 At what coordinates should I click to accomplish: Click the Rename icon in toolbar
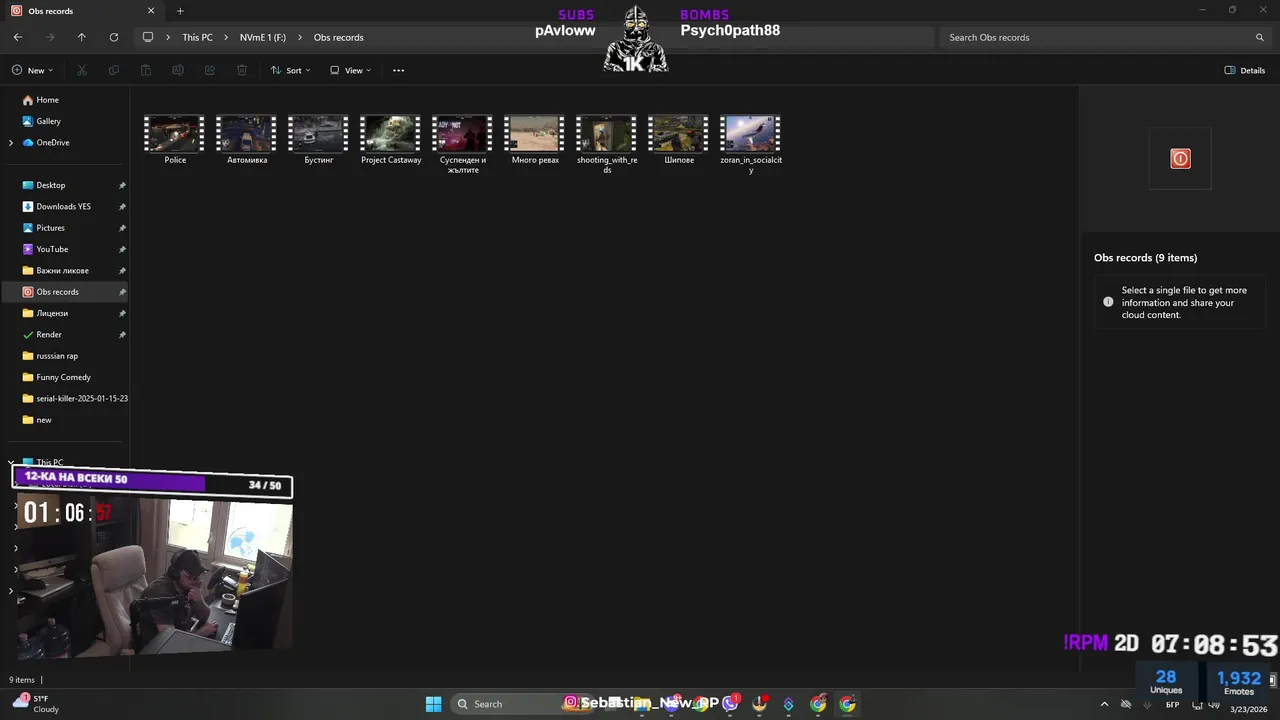coord(178,70)
